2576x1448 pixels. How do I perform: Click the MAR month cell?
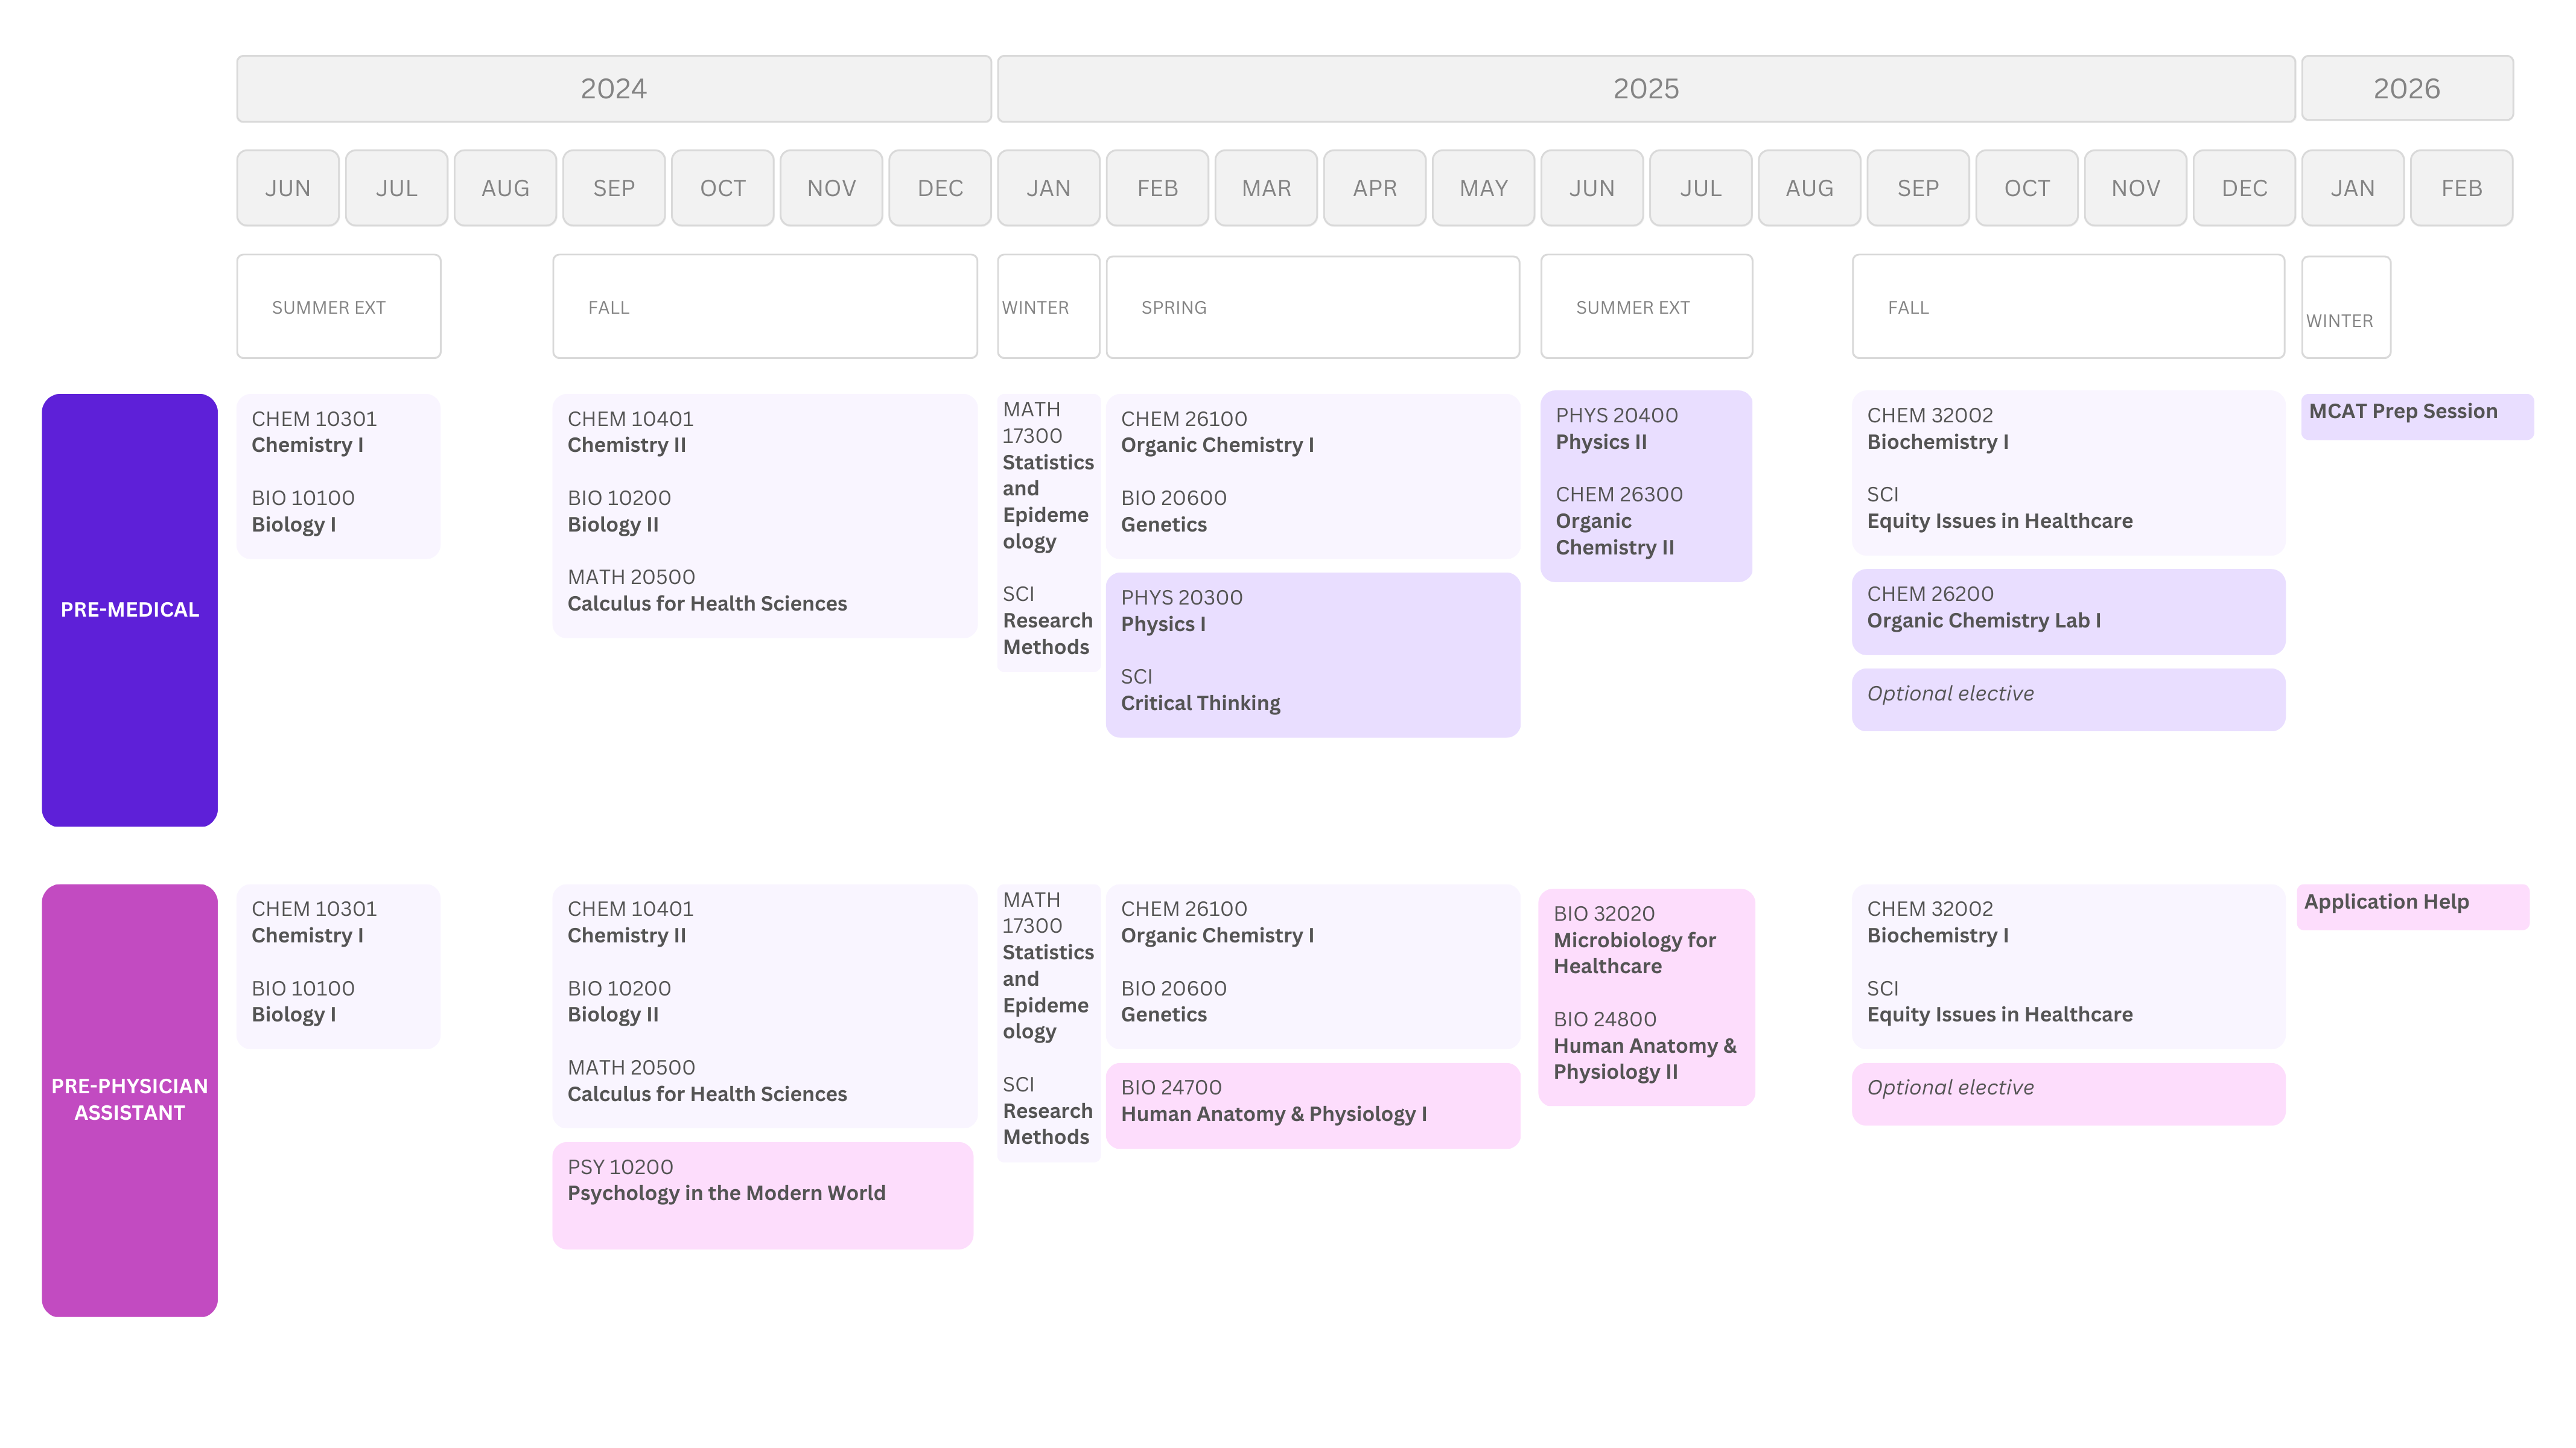[x=1265, y=188]
